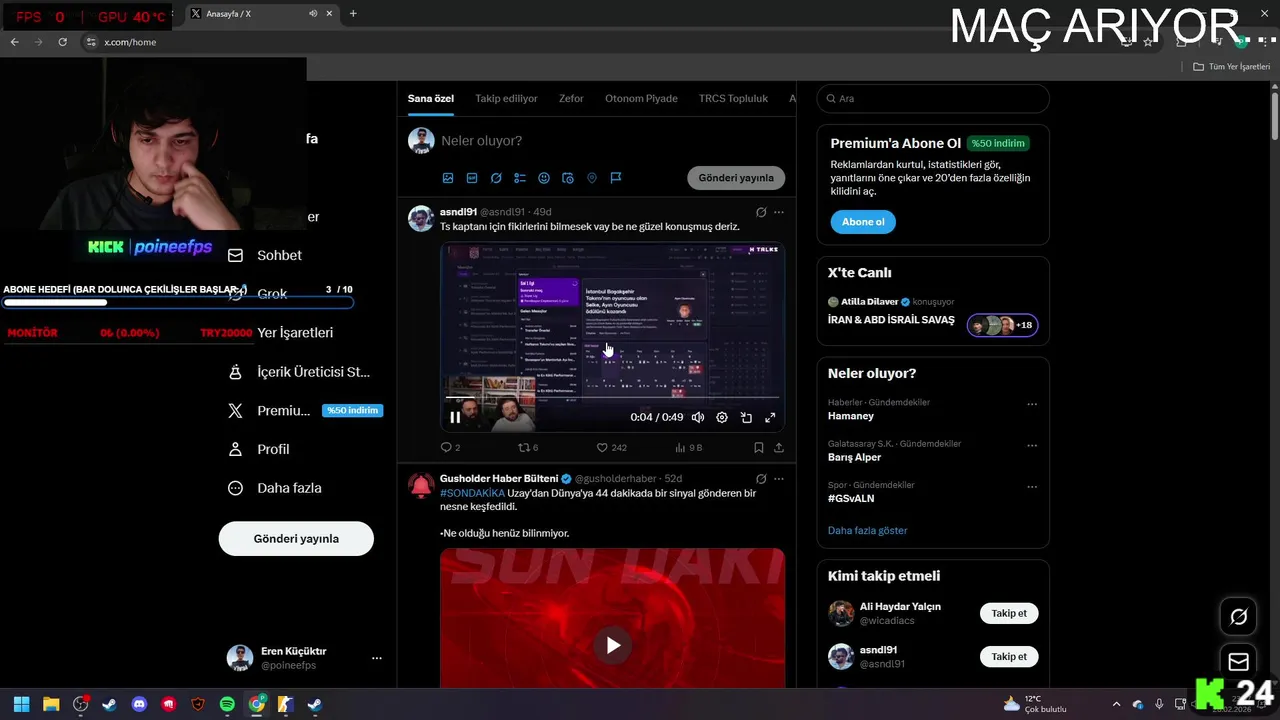Click the flag icon in composer
The width and height of the screenshot is (1280, 720).
point(616,178)
